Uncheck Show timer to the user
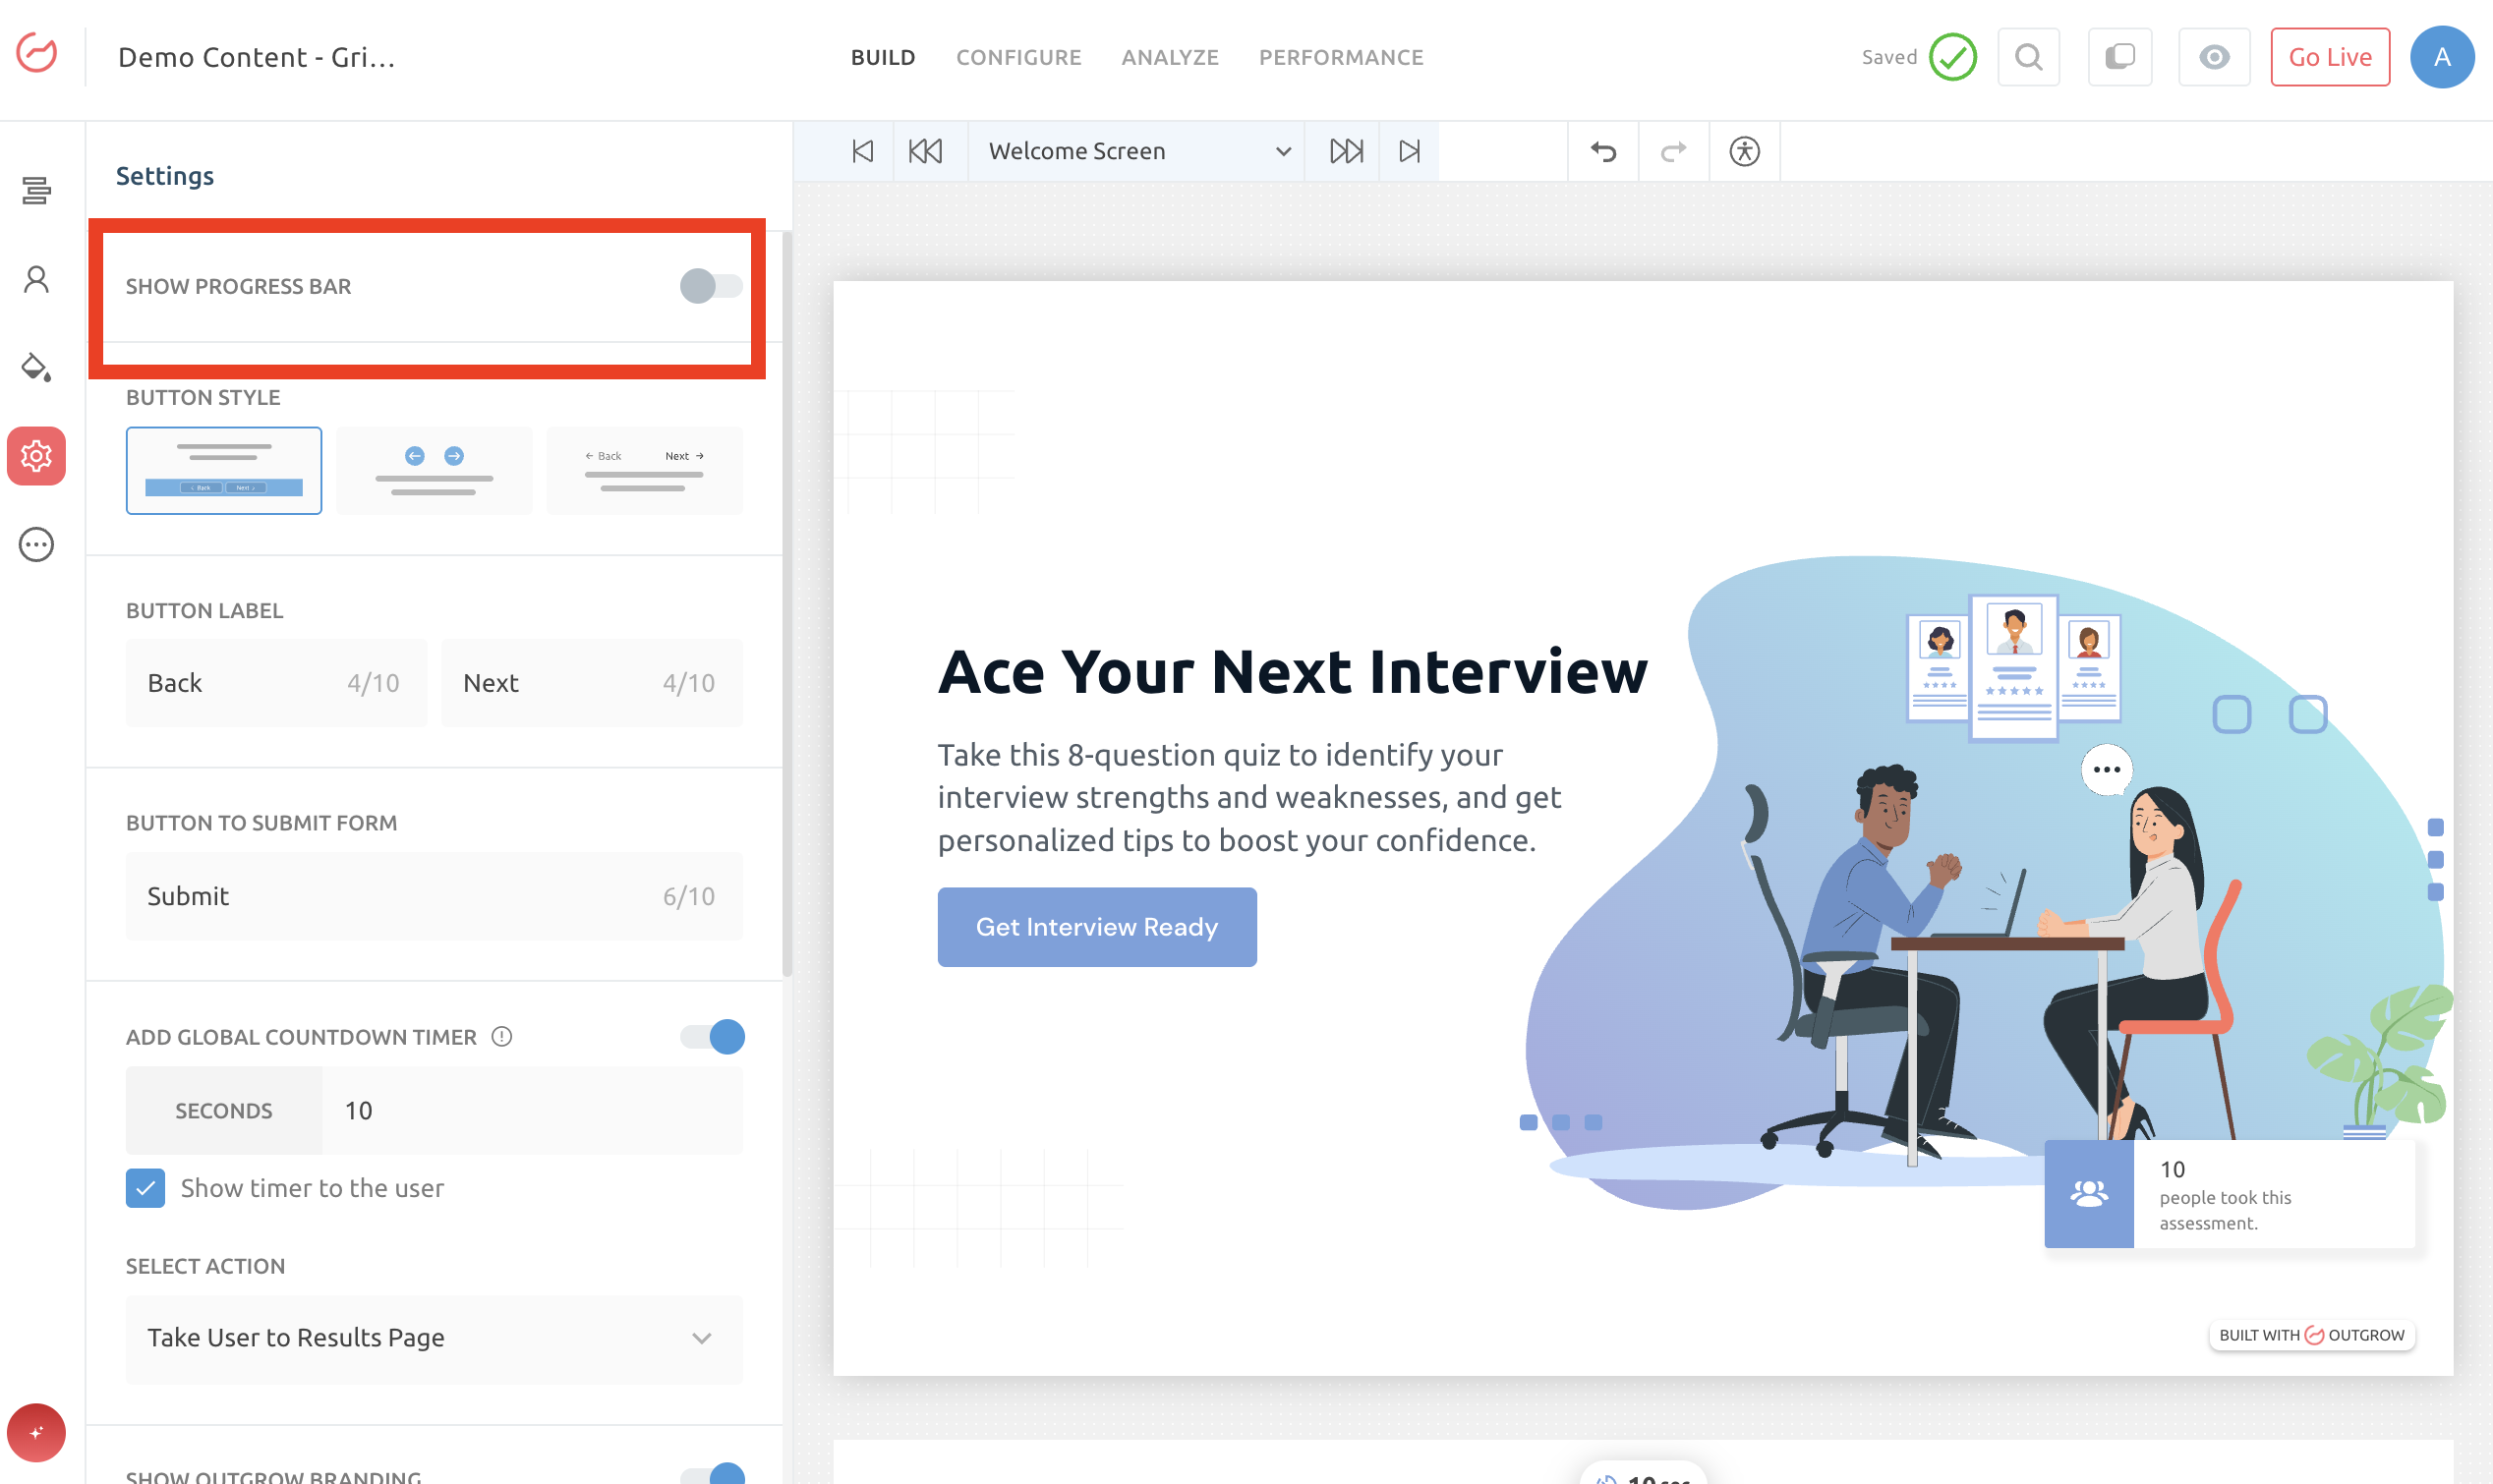Screen dimensions: 2493x1484 point(146,1188)
